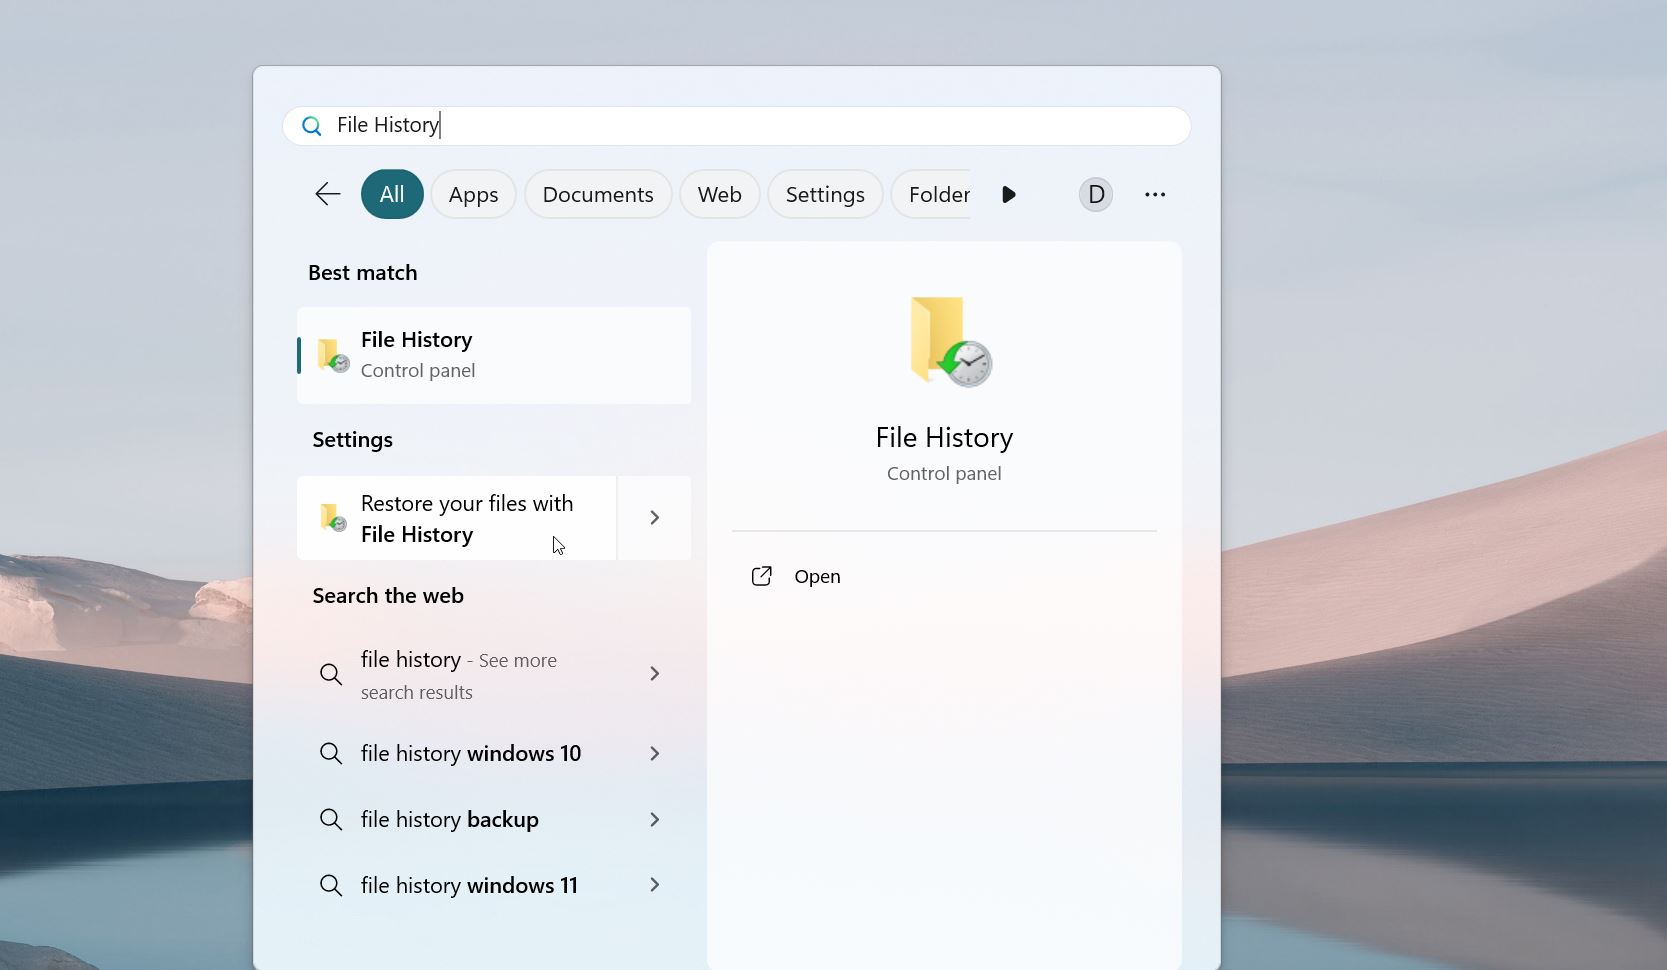
Task: Select the All filter tab
Action: 392,194
